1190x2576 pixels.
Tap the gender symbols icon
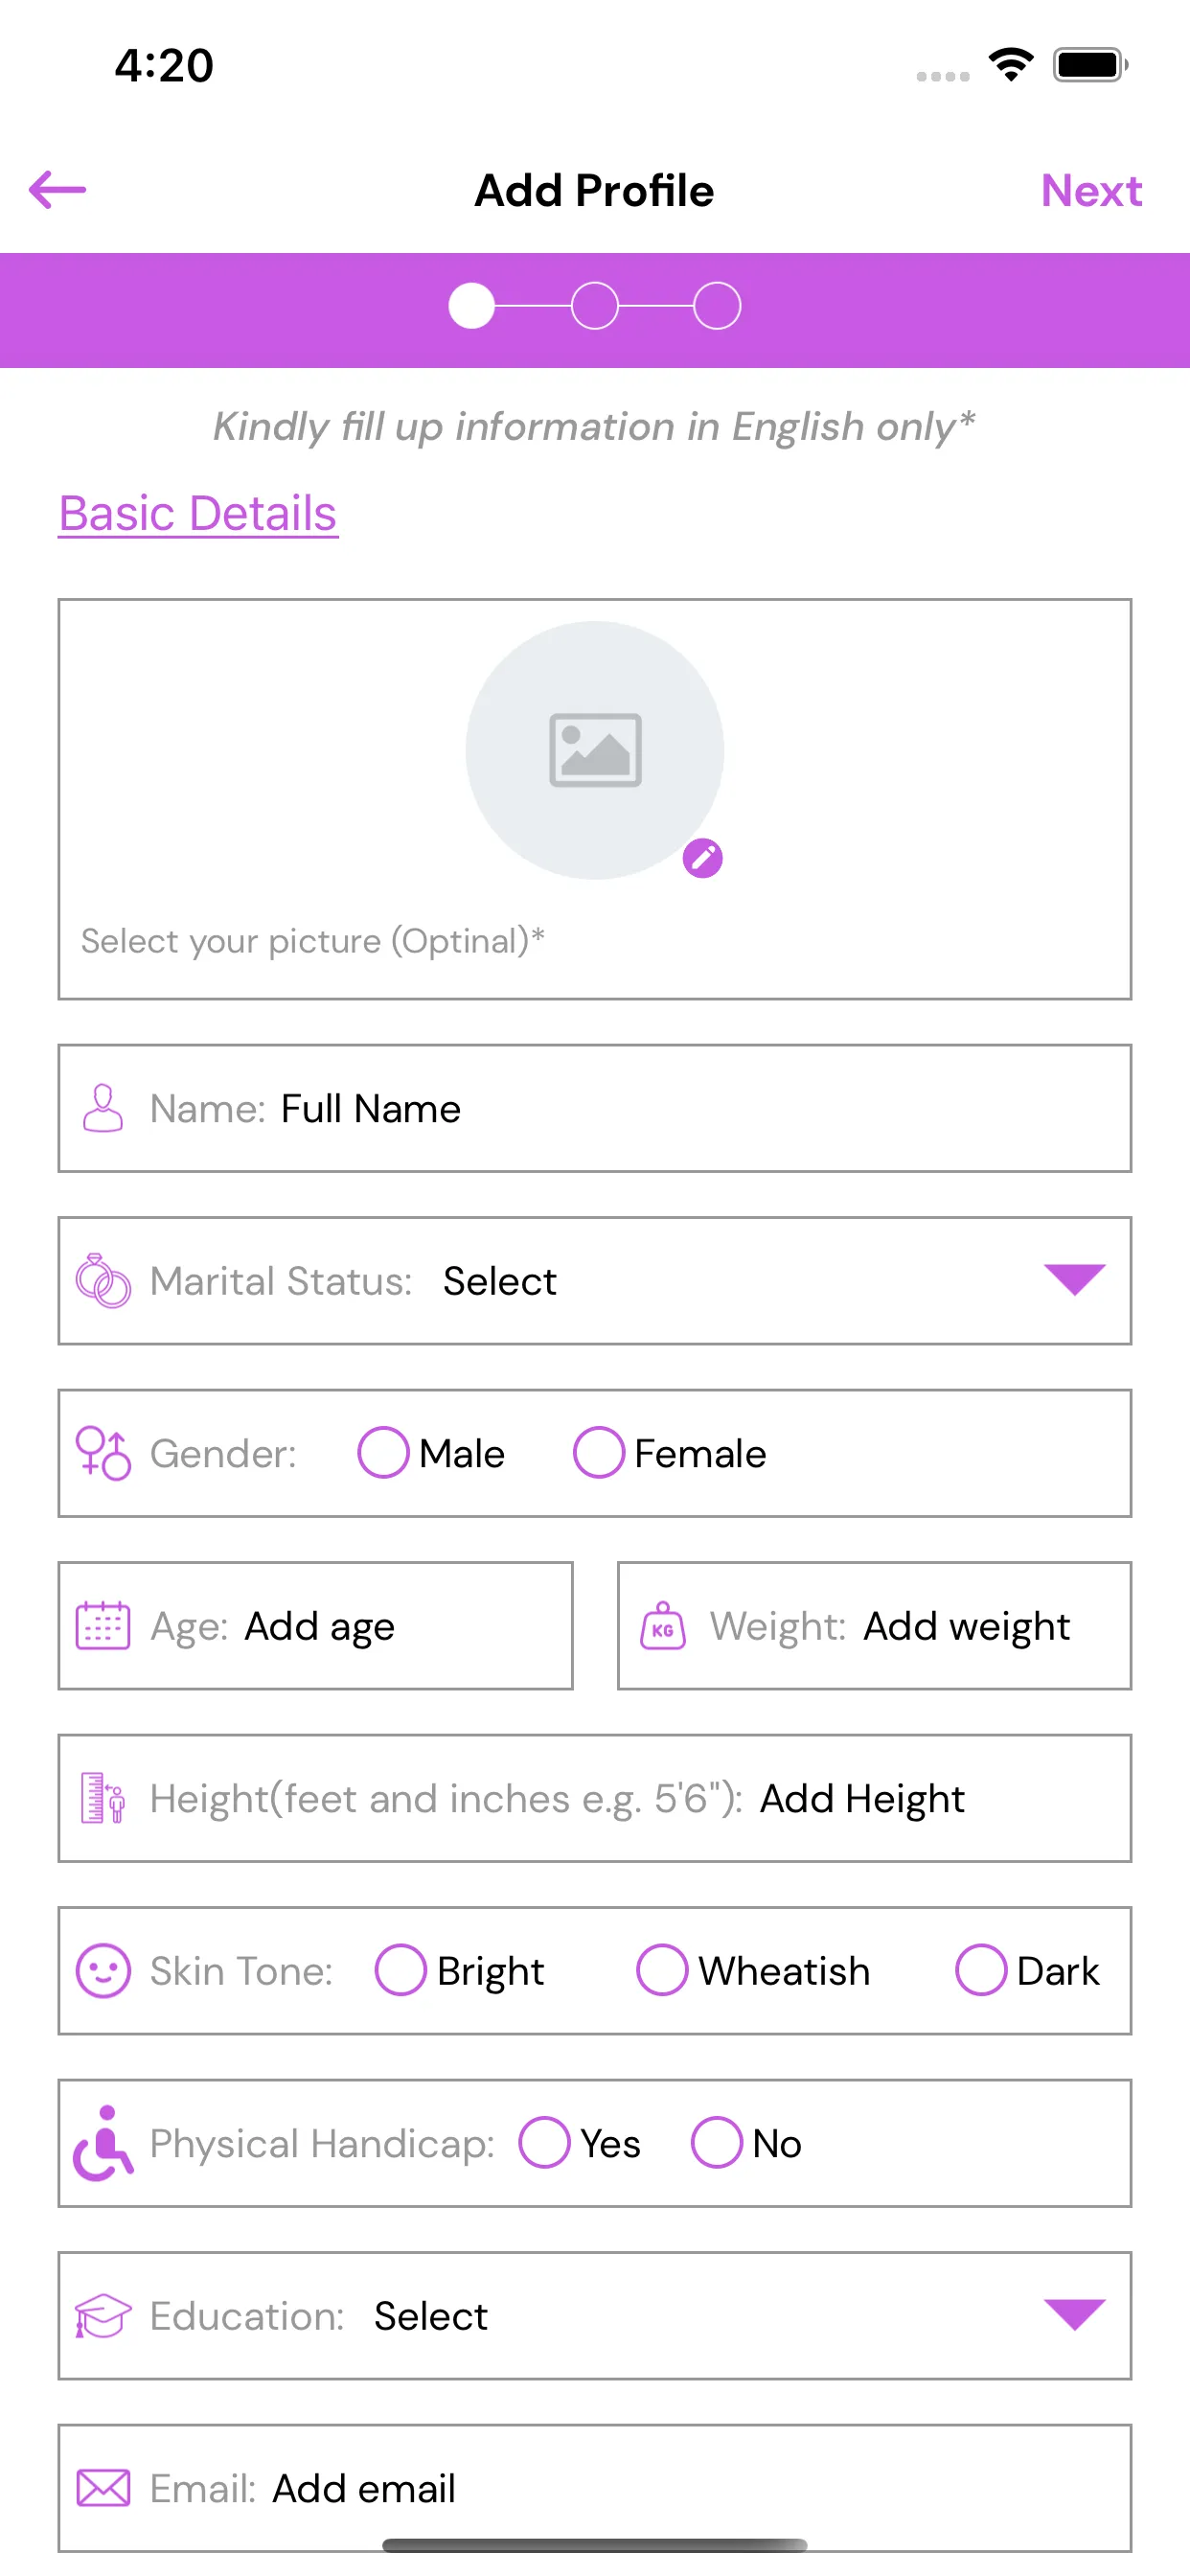pyautogui.click(x=103, y=1453)
